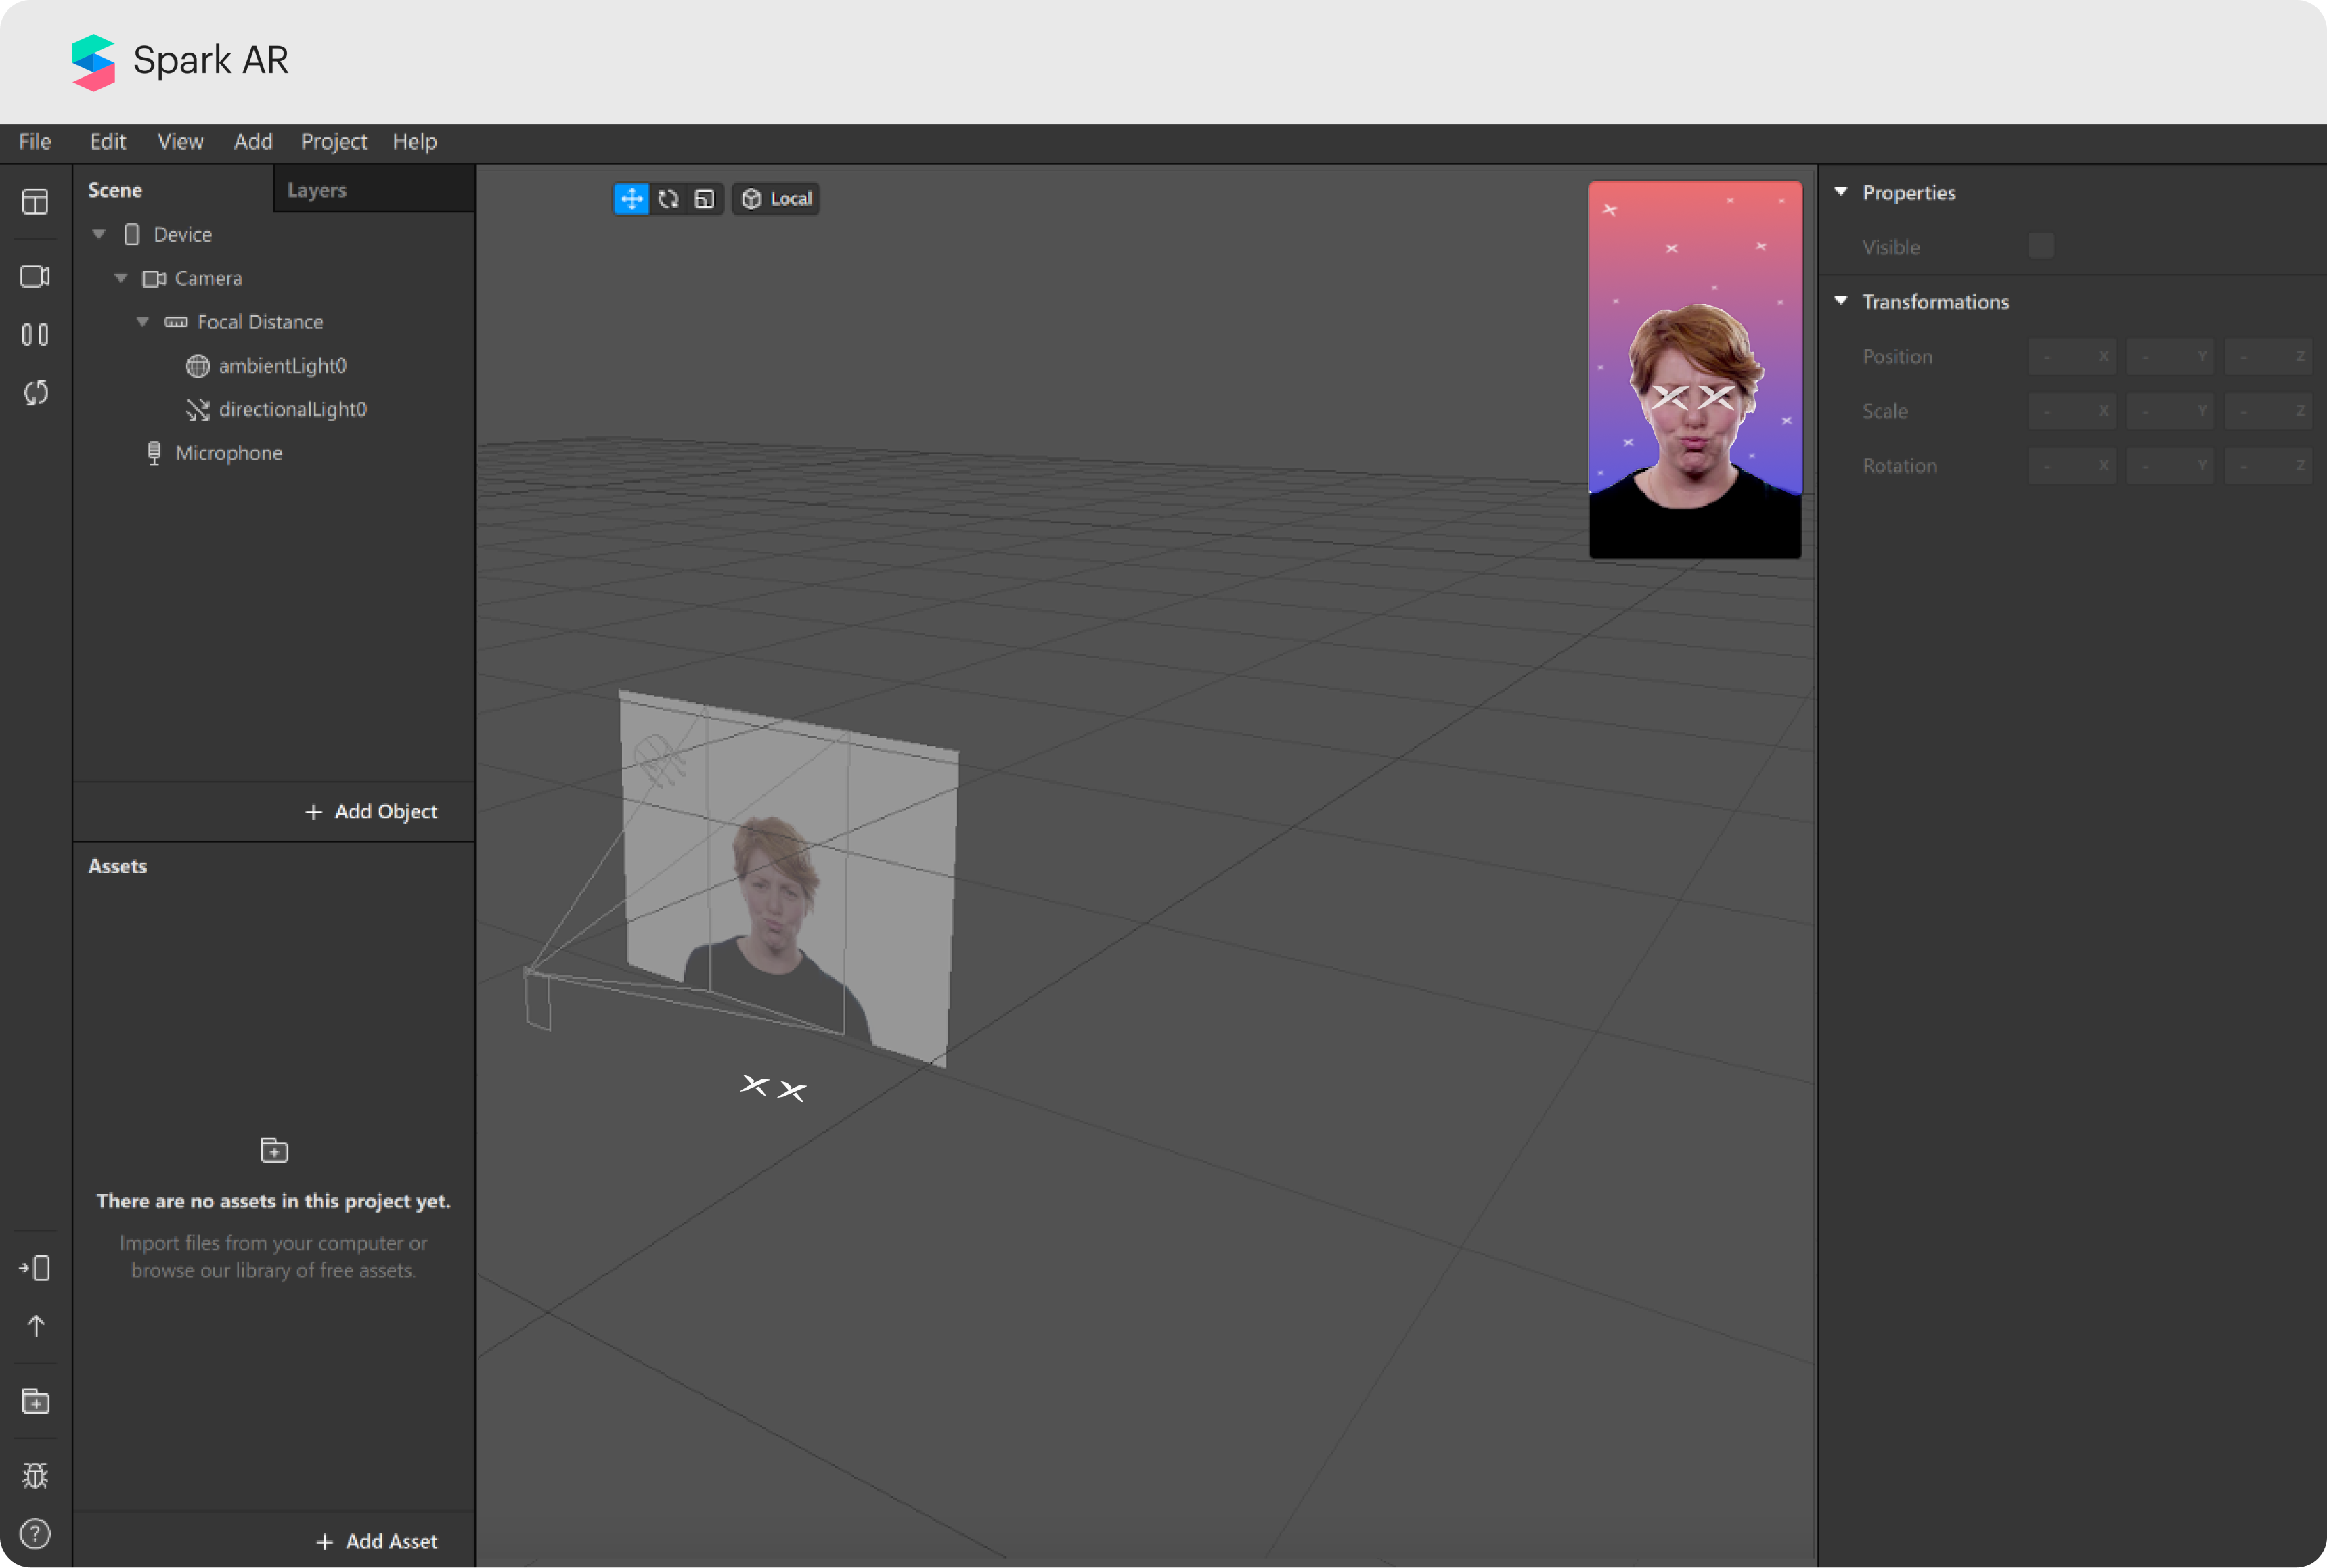The width and height of the screenshot is (2327, 1568).
Task: Toggle the Visible checkbox in Properties
Action: click(x=2041, y=246)
